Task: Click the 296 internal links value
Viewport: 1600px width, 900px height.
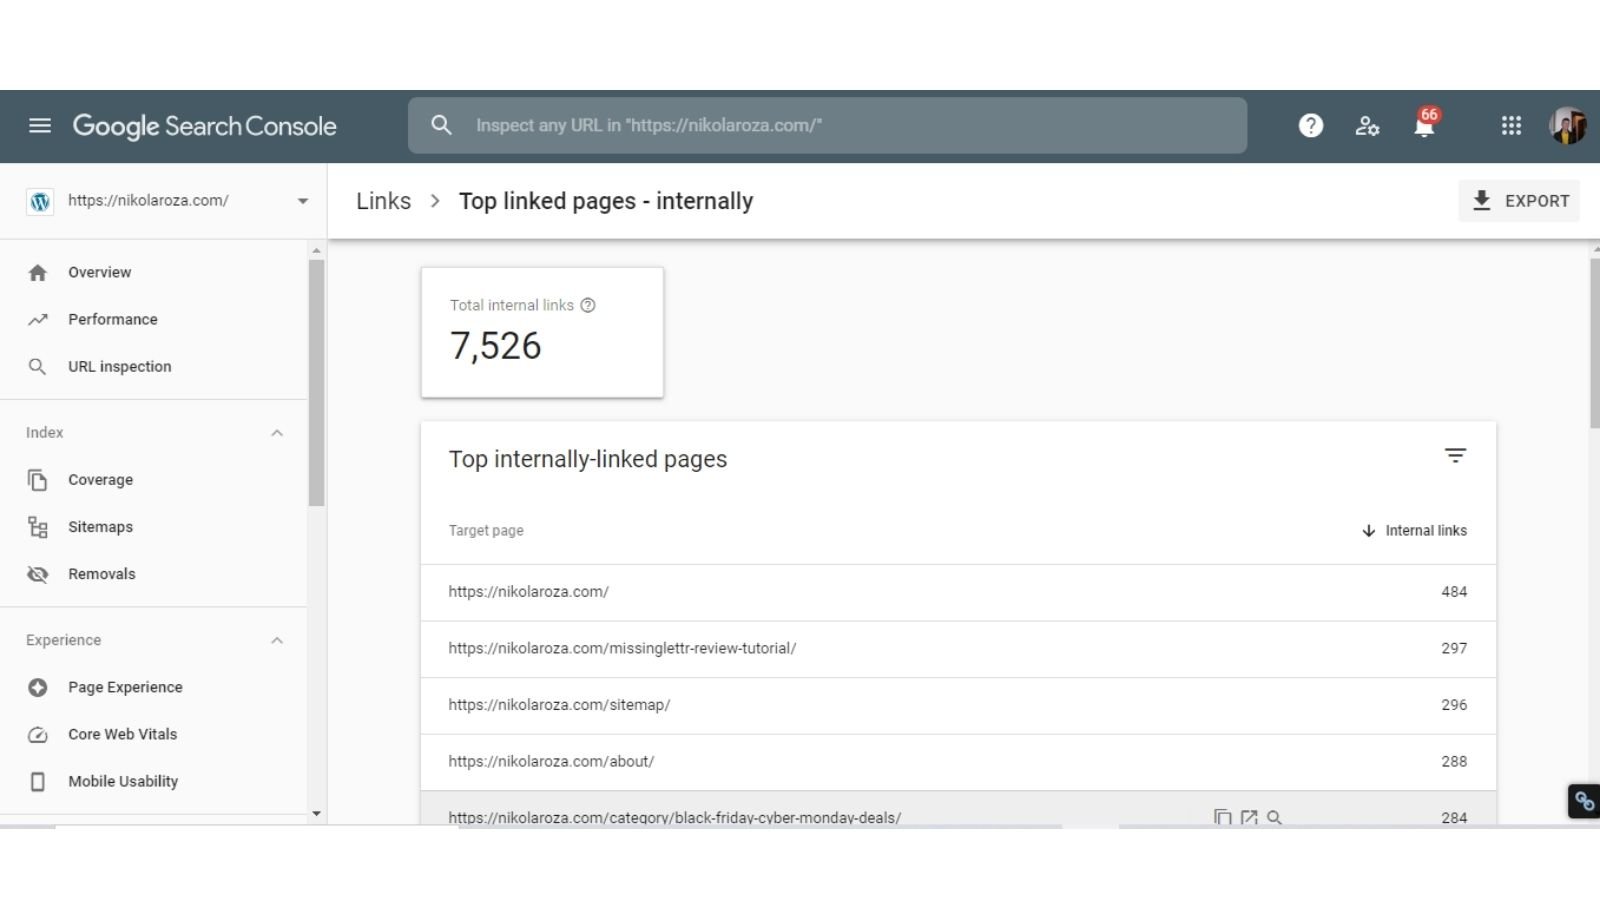Action: pyautogui.click(x=1454, y=705)
